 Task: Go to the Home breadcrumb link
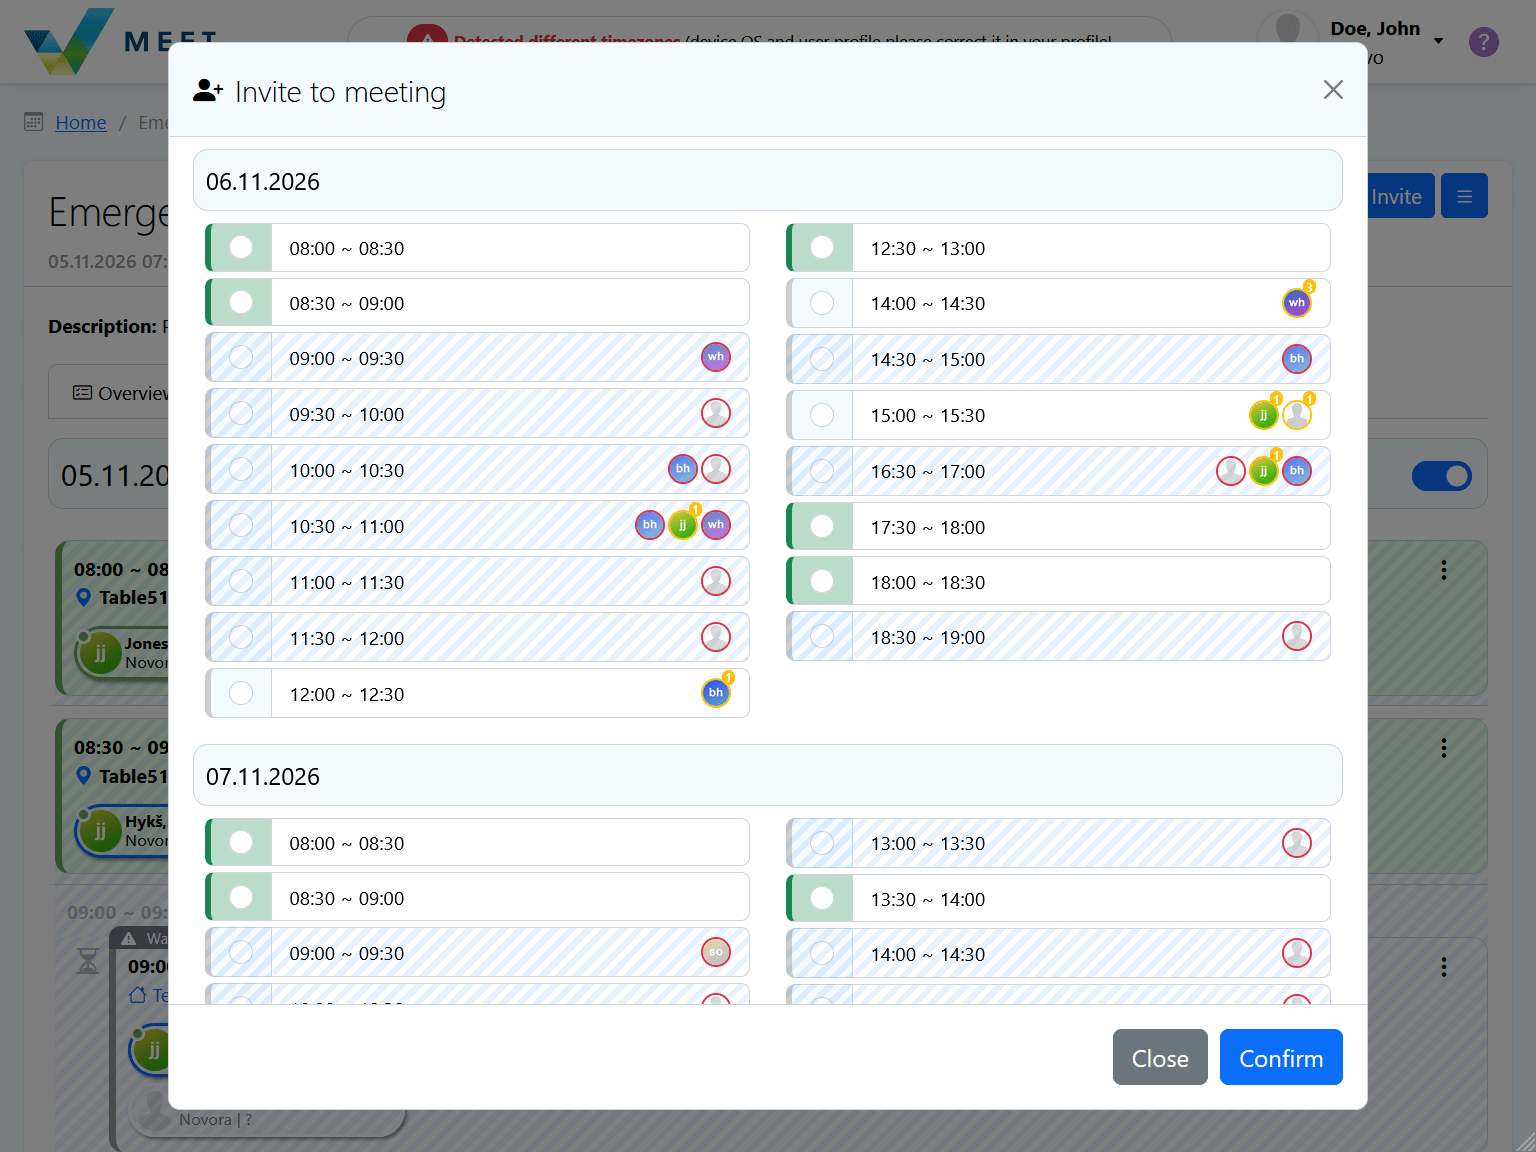(81, 122)
